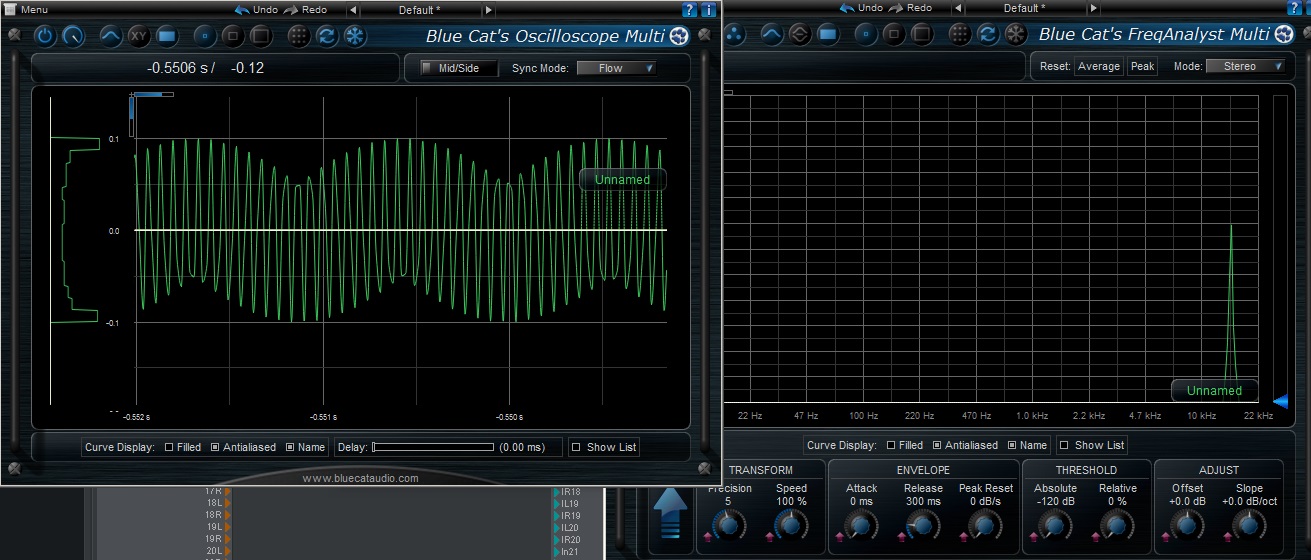Open the dotted grid icon in Oscilloscope toolbar
1311x560 pixels.
[298, 36]
